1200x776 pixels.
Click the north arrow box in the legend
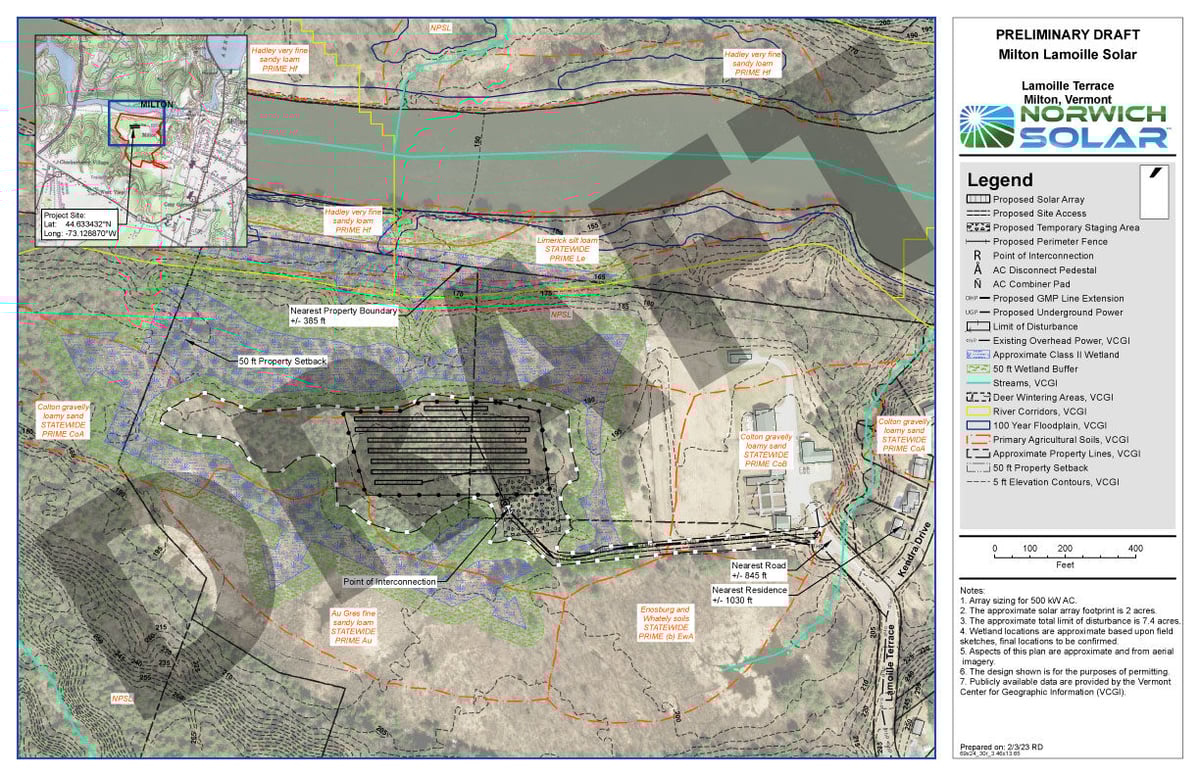coord(1155,192)
